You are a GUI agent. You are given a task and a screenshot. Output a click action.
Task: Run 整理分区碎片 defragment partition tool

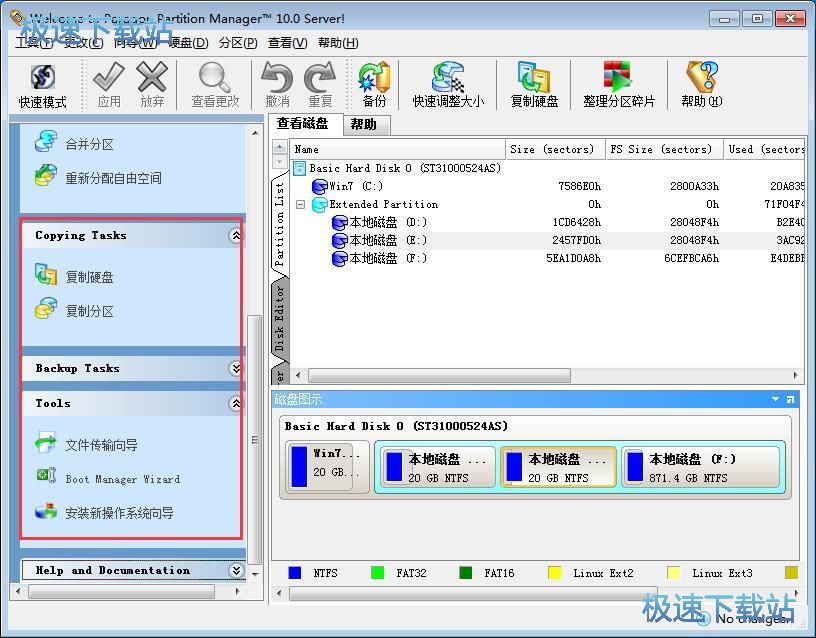click(x=619, y=85)
